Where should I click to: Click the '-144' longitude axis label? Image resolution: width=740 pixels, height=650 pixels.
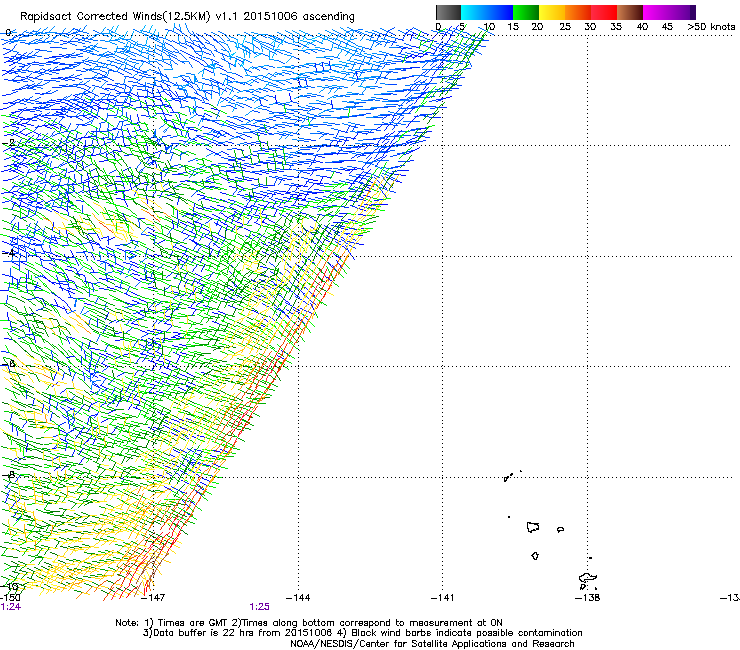(x=298, y=598)
